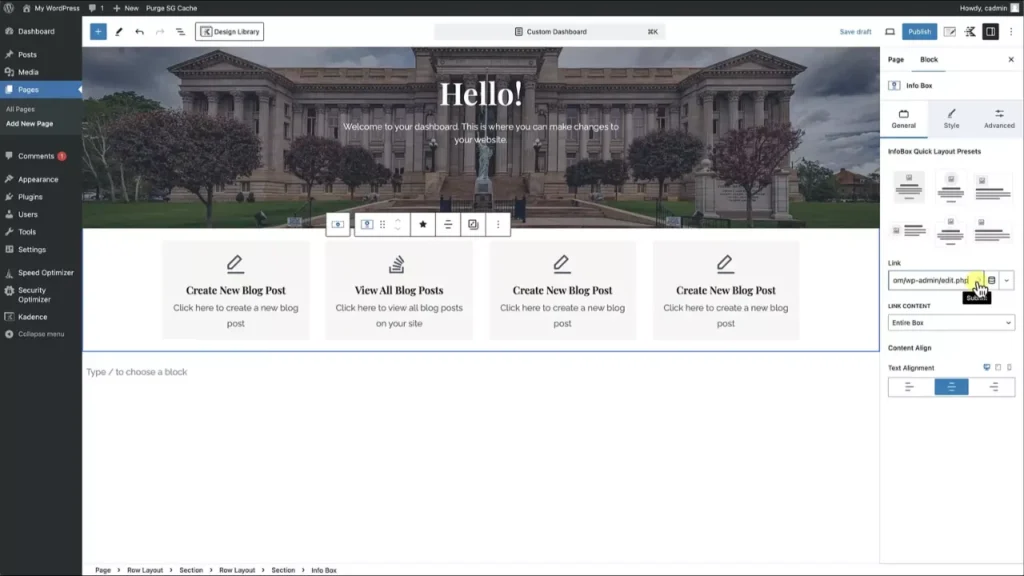This screenshot has height=576, width=1024.
Task: Open the document list view icon
Action: coord(180,31)
